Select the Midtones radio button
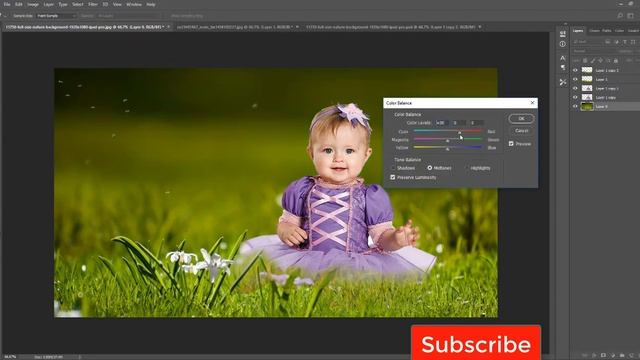The image size is (640, 360). 429,168
